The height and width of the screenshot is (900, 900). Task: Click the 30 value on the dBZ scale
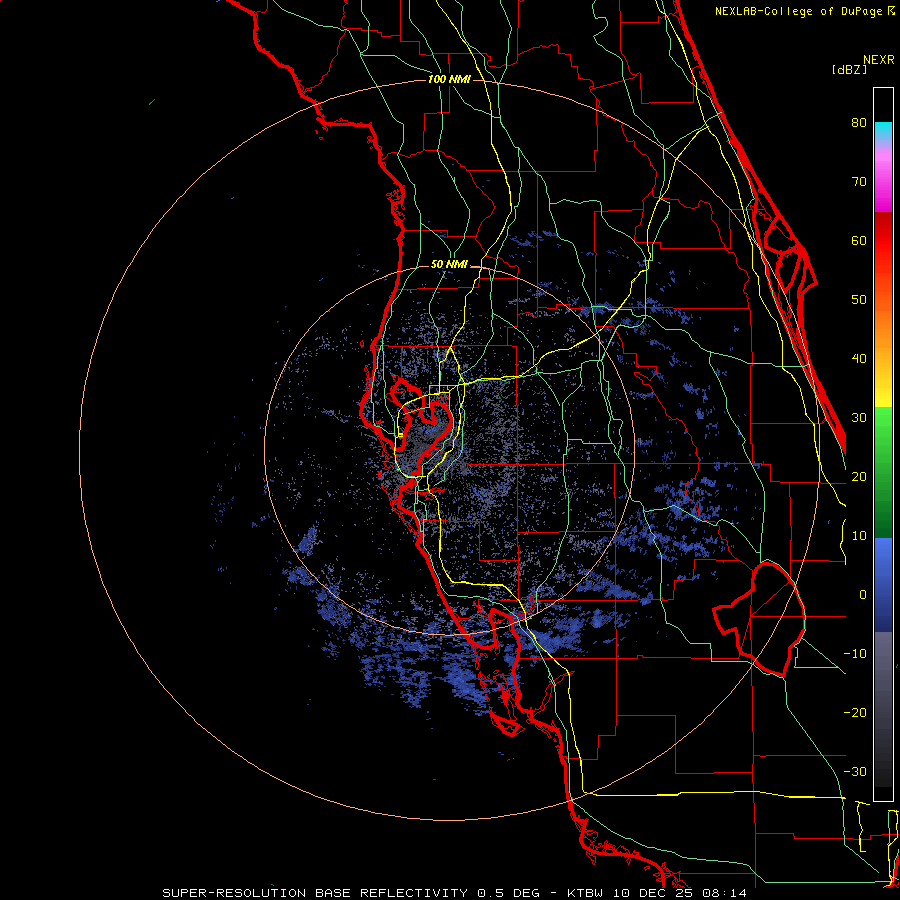pos(859,418)
